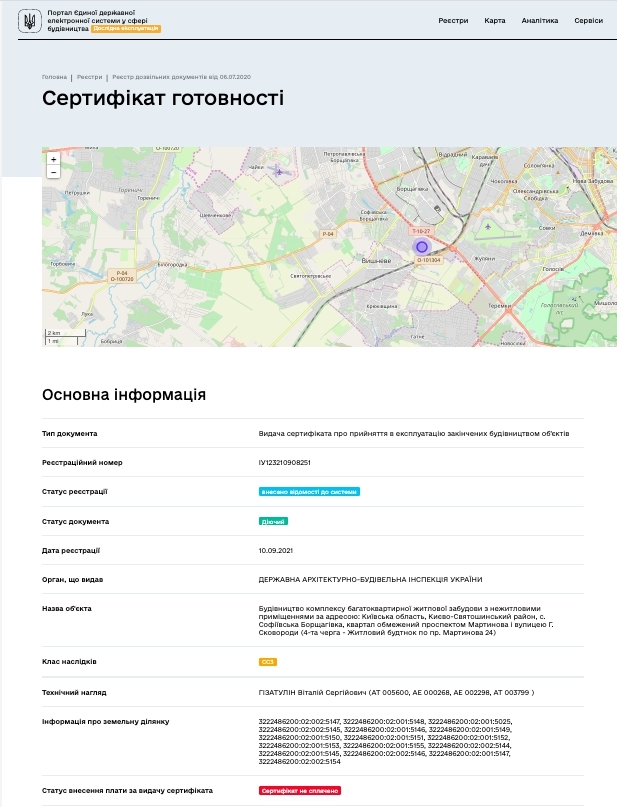This screenshot has width=617, height=807.
Task: Select issuing authority ДЕРЖАВНА АРХІТЕКТУРНО-БУДІВЕЛЬНА ІНСПЕКЦІЯ УКРАЇНИ
Action: [x=370, y=580]
